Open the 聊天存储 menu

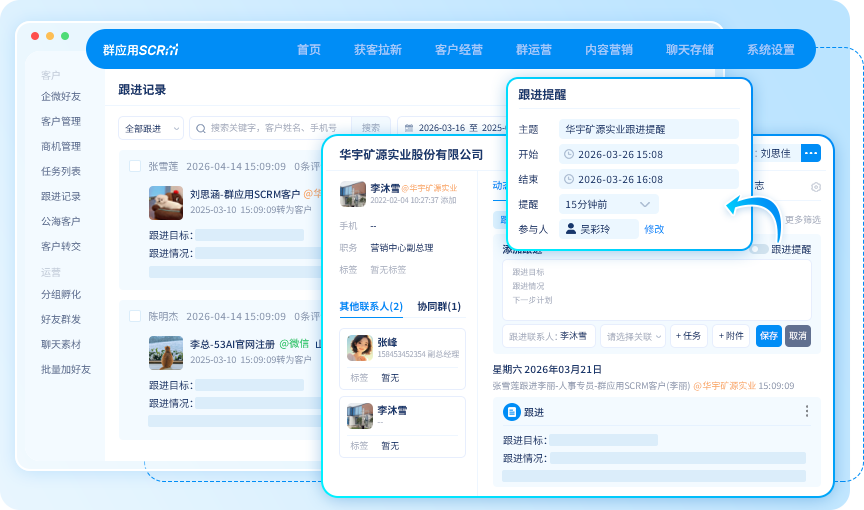tap(689, 50)
